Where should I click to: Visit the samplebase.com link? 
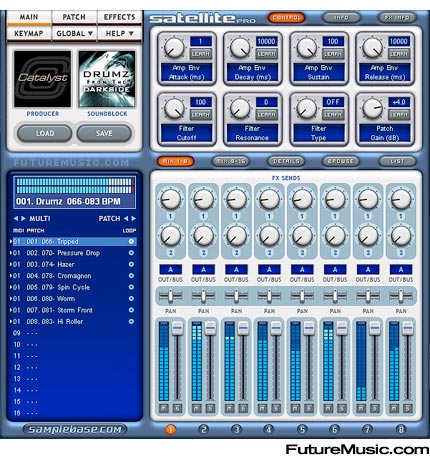pos(75,429)
